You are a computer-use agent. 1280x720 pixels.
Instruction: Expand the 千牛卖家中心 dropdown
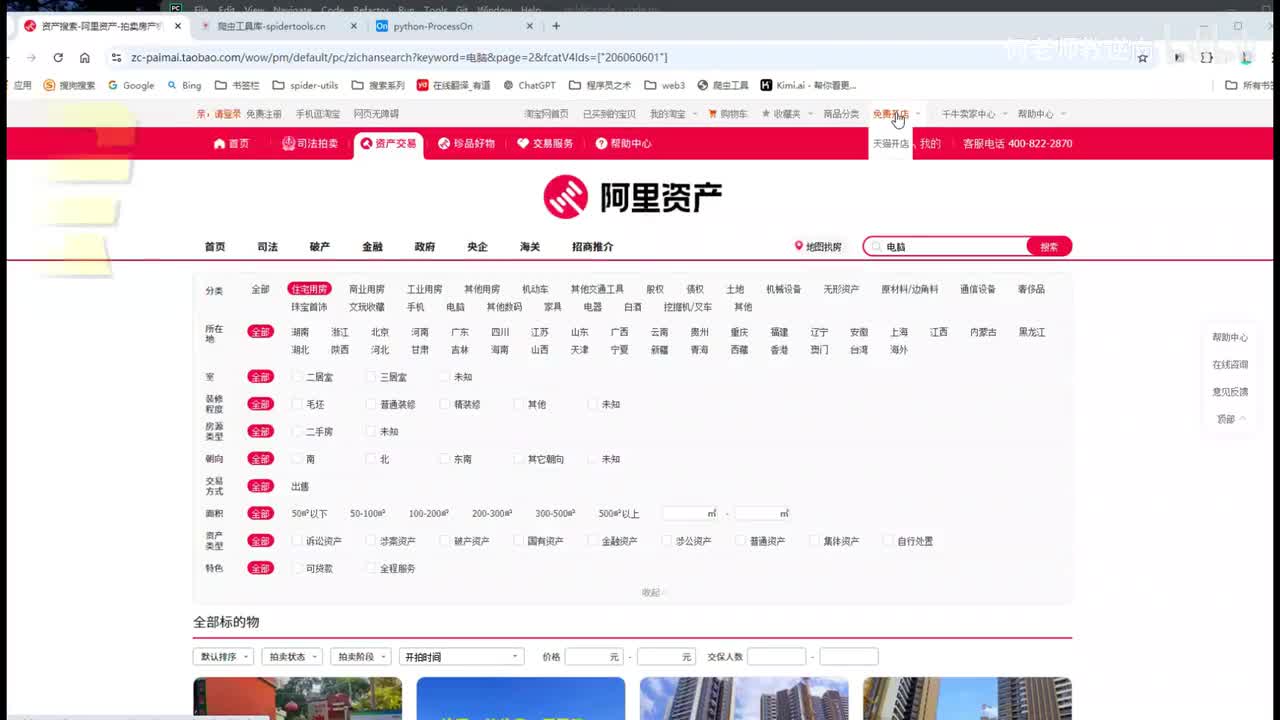coord(972,114)
